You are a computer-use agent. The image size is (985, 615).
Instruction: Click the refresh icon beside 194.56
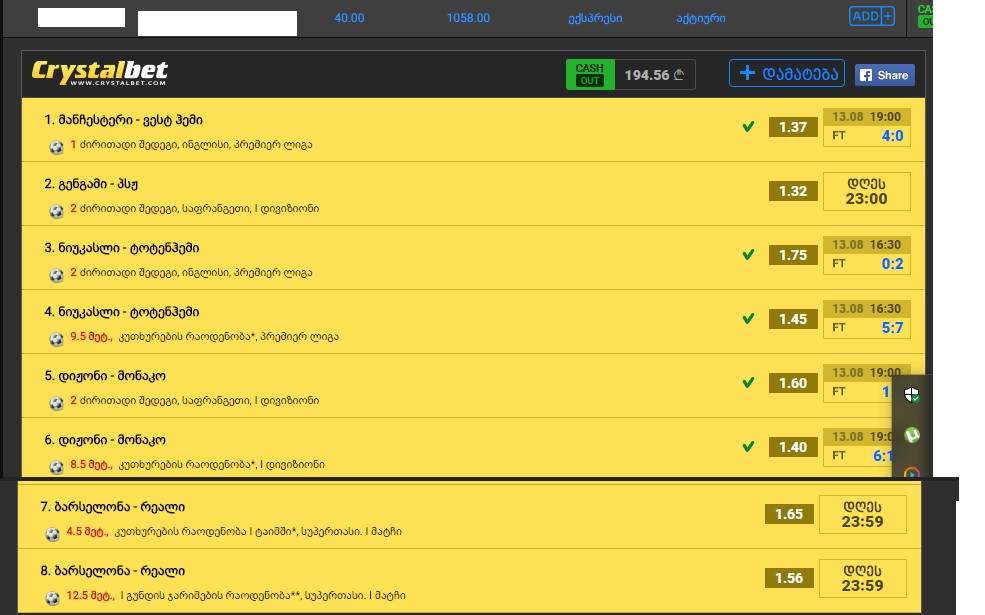(679, 75)
